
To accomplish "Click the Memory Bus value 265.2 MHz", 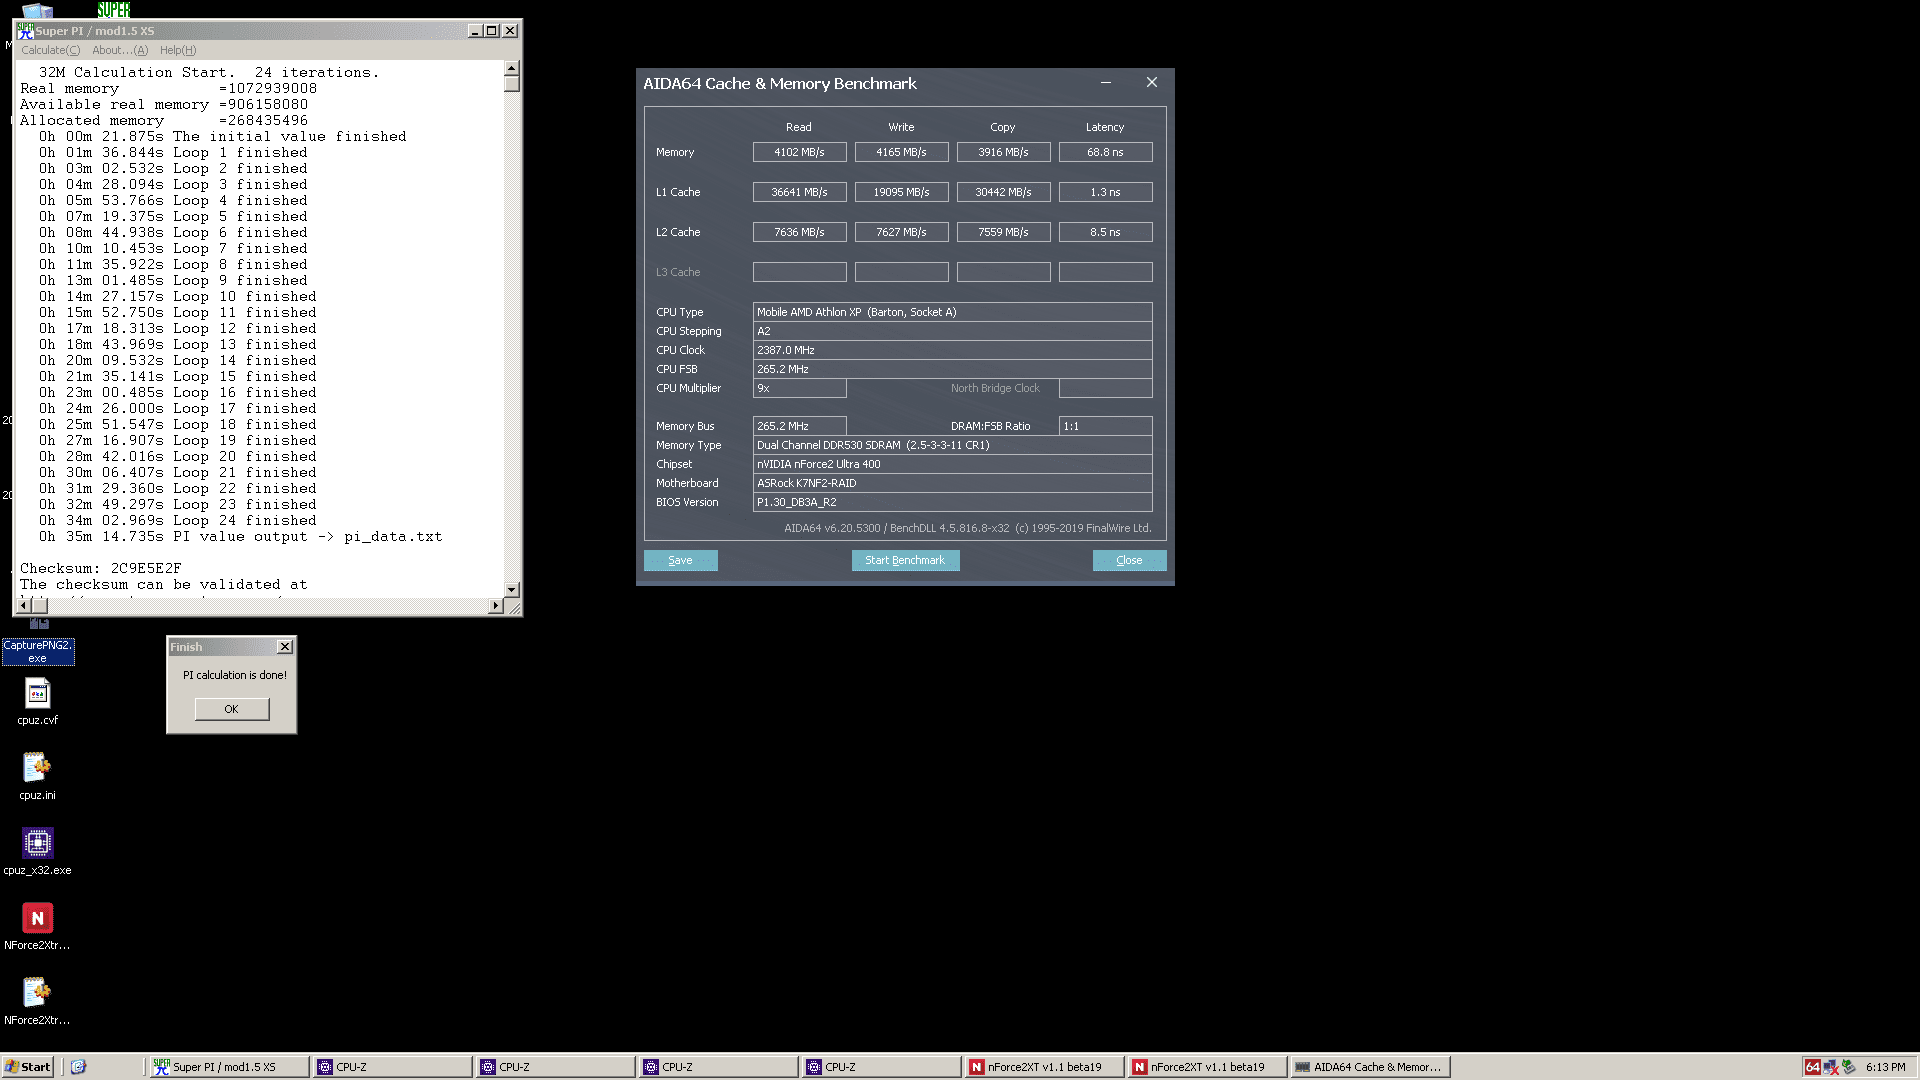I will coord(799,426).
